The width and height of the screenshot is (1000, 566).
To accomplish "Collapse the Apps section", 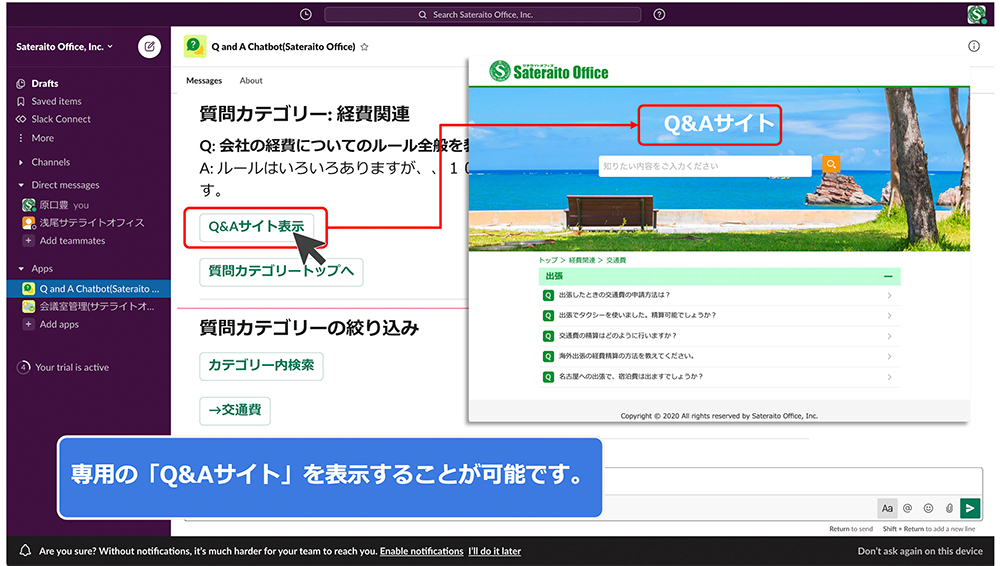I will point(21,269).
